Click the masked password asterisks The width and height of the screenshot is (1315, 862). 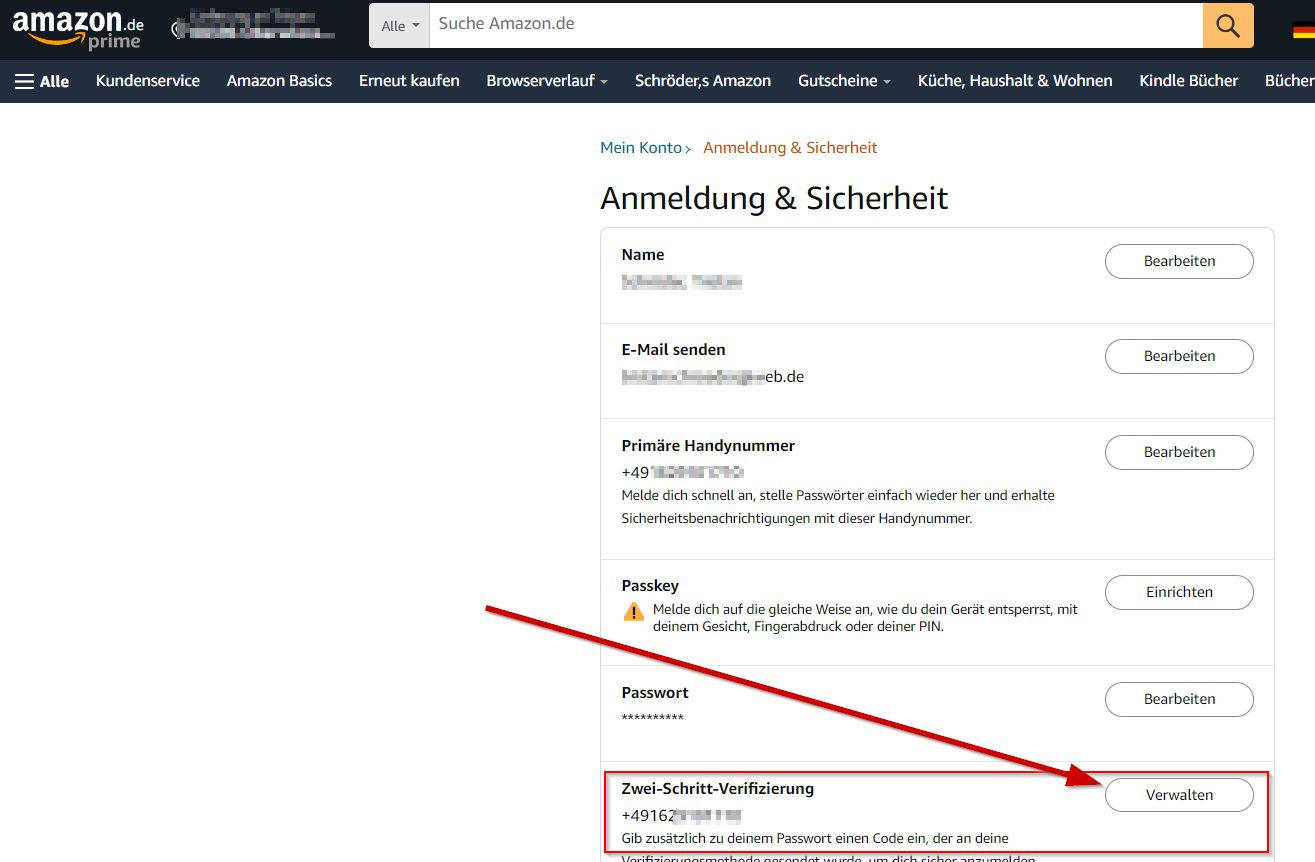[653, 719]
